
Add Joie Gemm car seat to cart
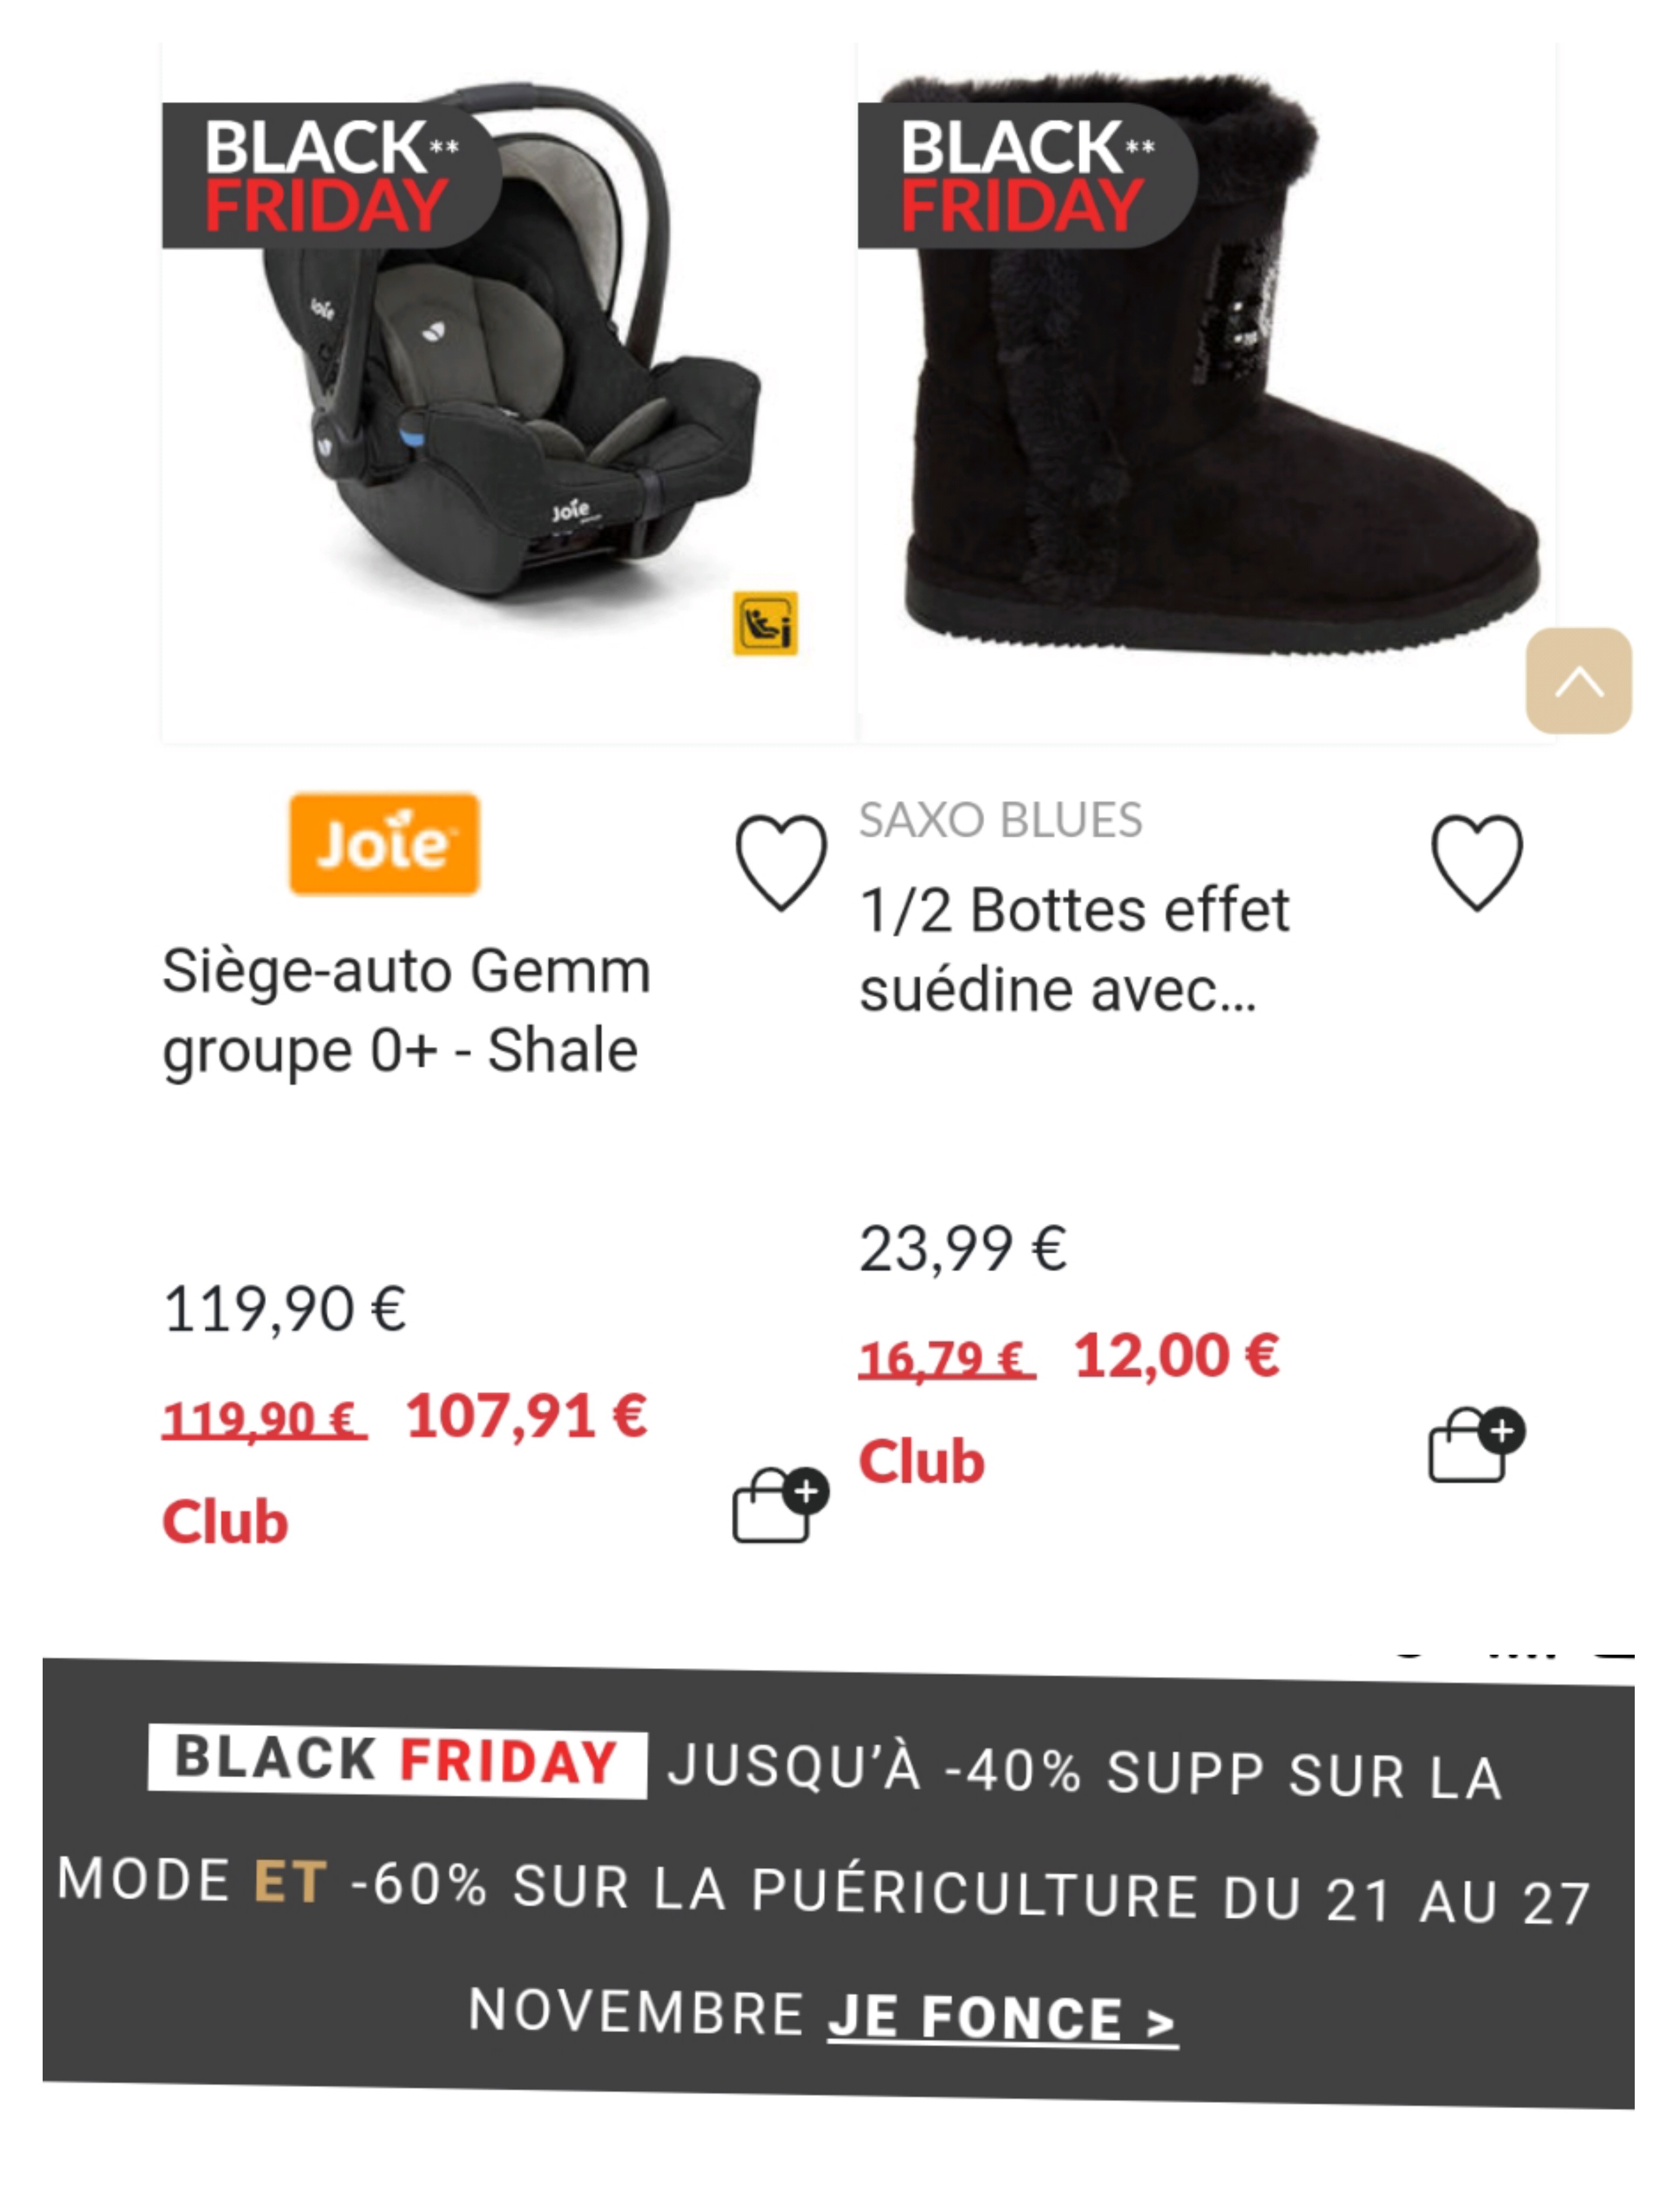[779, 1504]
